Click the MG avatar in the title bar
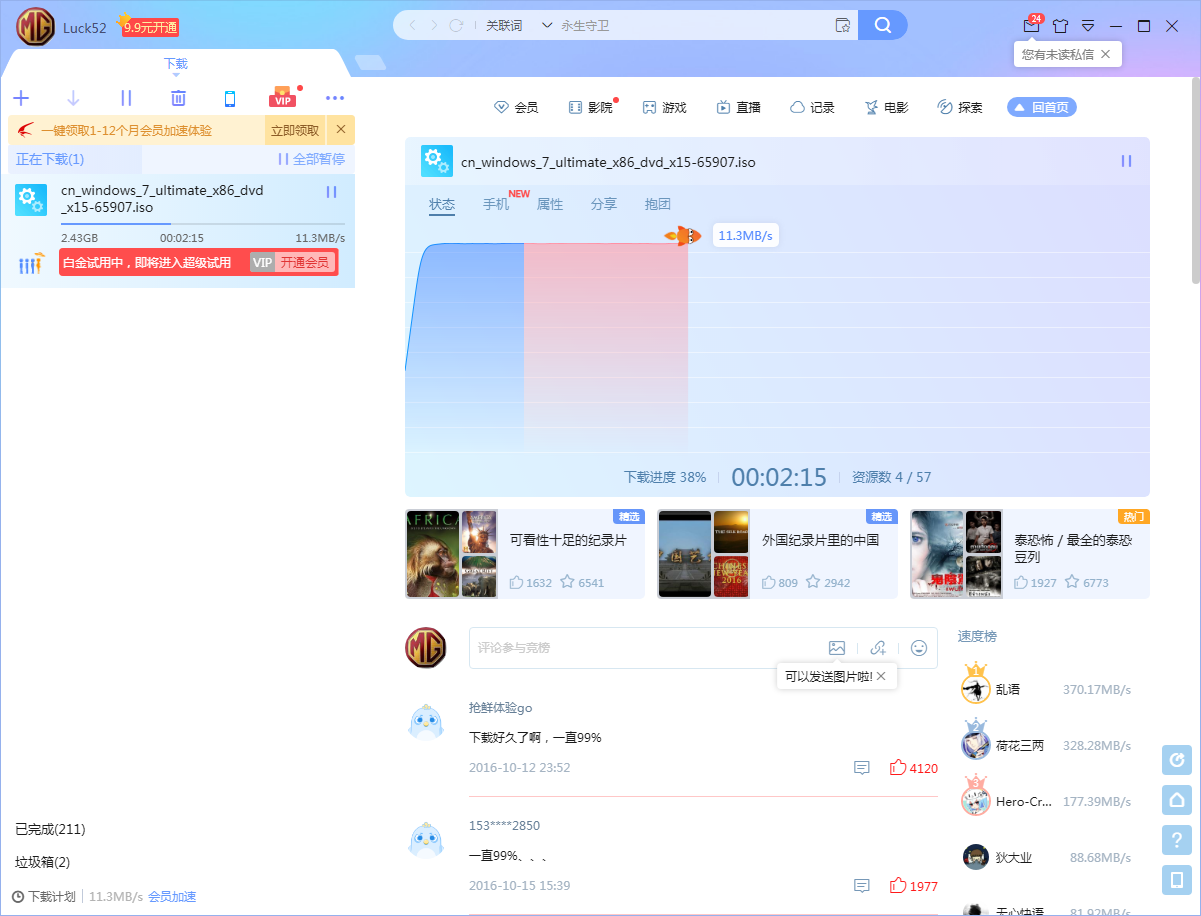Viewport: 1201px width, 916px height. click(35, 26)
